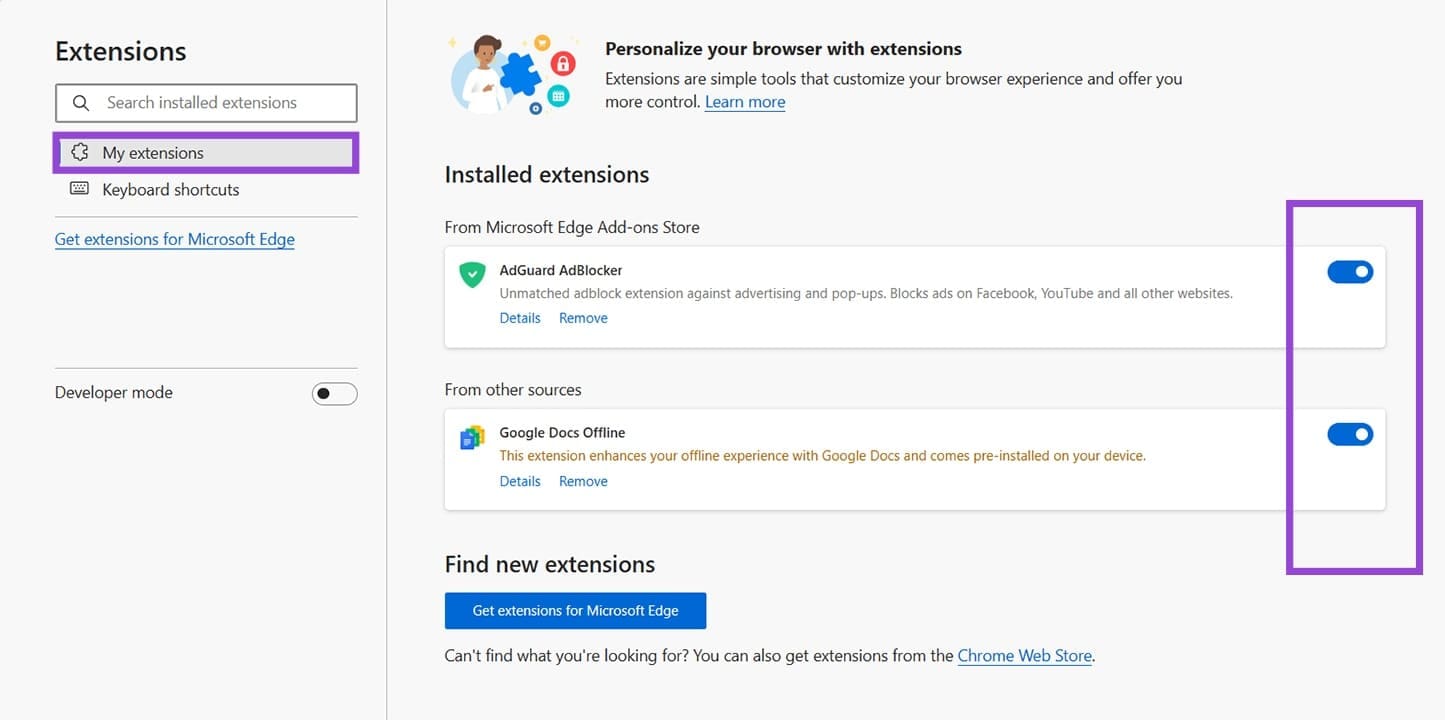The image size is (1445, 720).
Task: Open the Chrome Web Store link
Action: pyautogui.click(x=1024, y=656)
